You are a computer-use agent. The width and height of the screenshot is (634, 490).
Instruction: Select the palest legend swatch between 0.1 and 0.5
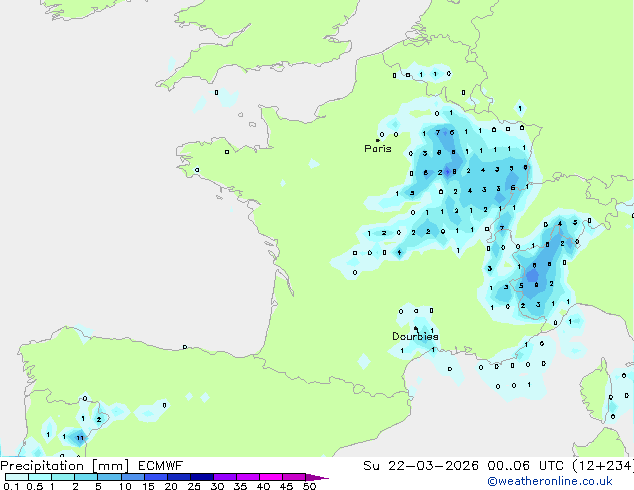17,477
